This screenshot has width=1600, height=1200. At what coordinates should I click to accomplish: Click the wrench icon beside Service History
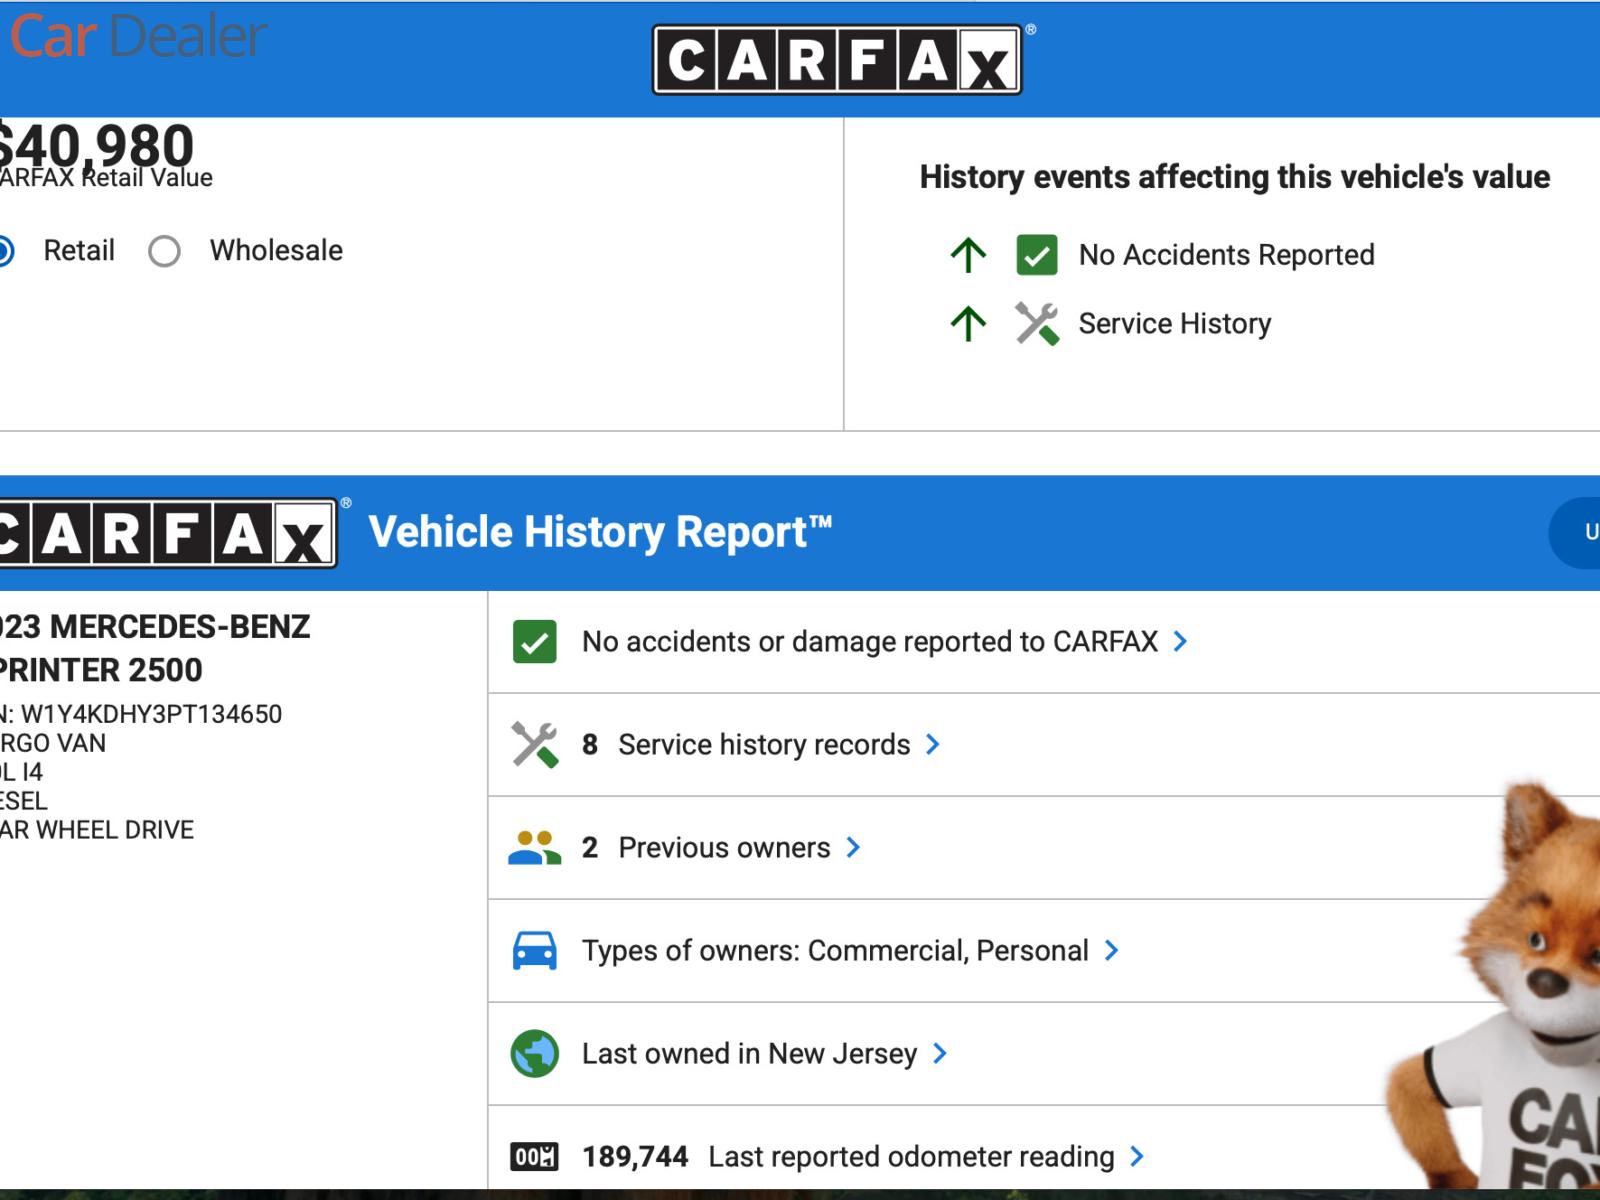(1036, 324)
